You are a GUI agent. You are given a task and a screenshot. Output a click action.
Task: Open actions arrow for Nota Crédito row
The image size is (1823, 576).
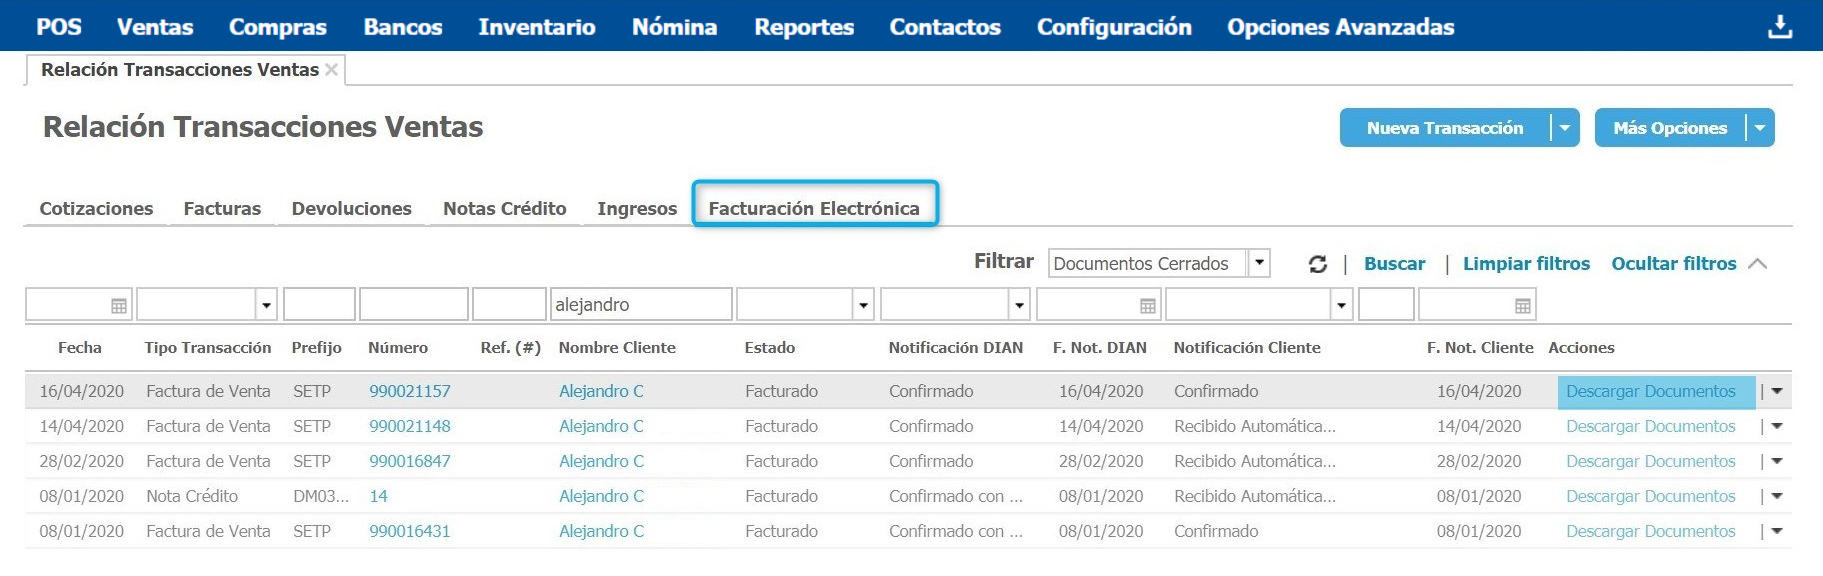pos(1777,496)
